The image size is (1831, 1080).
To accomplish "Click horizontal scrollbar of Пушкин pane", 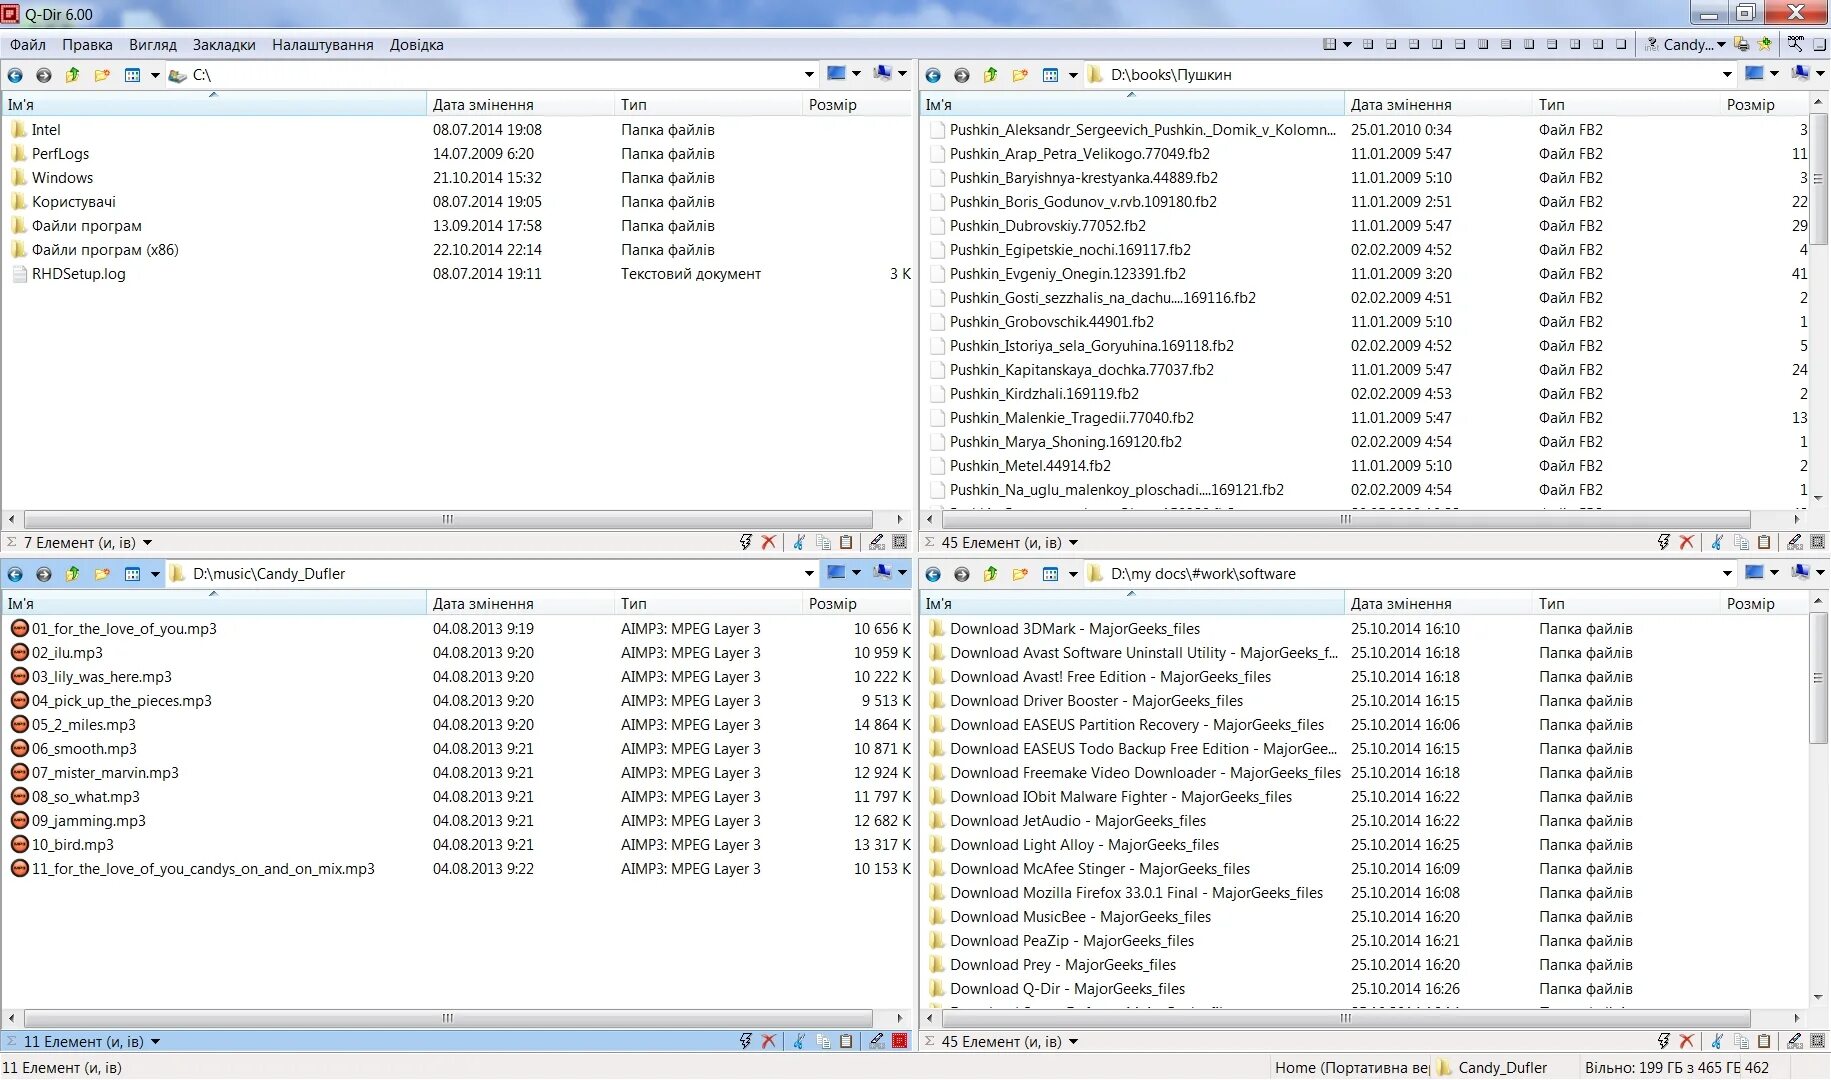I will [1346, 519].
